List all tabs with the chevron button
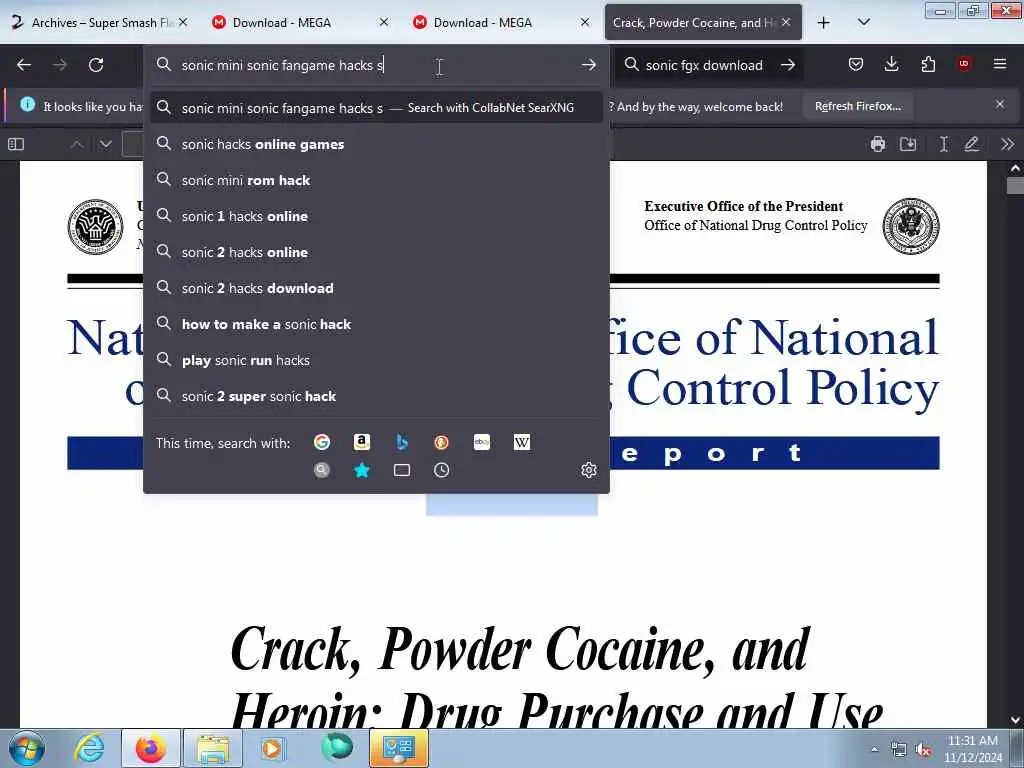 click(863, 22)
